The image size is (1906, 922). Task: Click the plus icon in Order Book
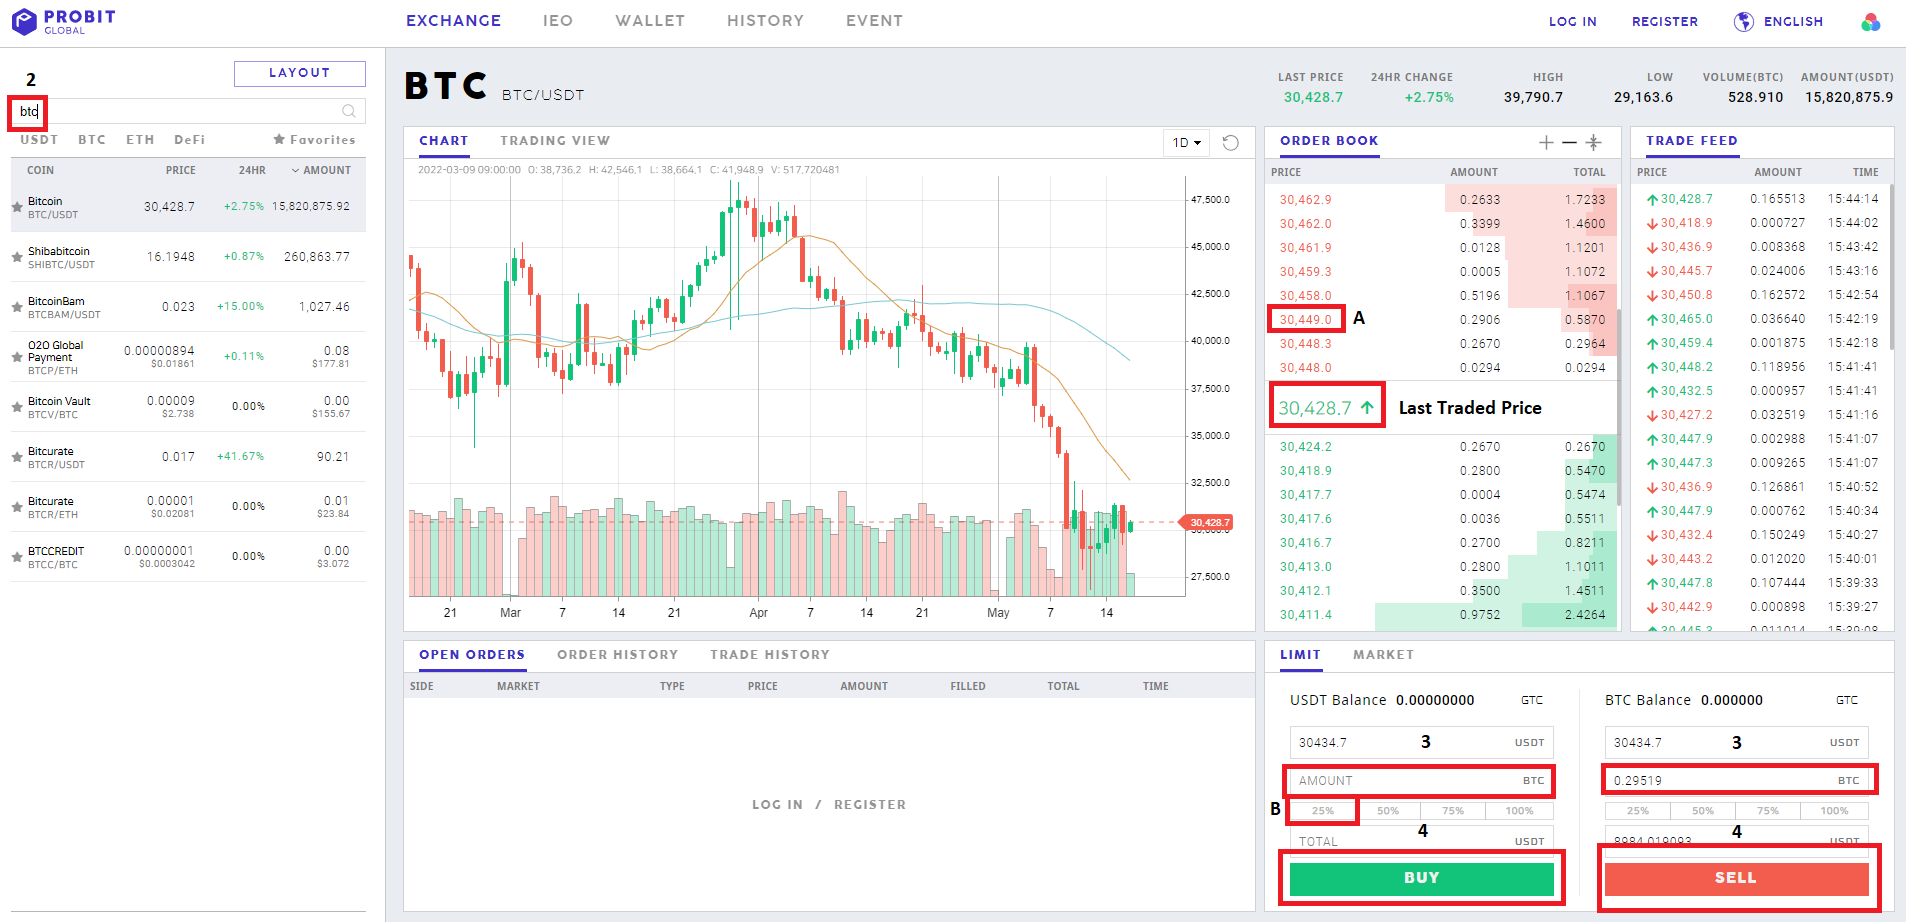[1546, 143]
